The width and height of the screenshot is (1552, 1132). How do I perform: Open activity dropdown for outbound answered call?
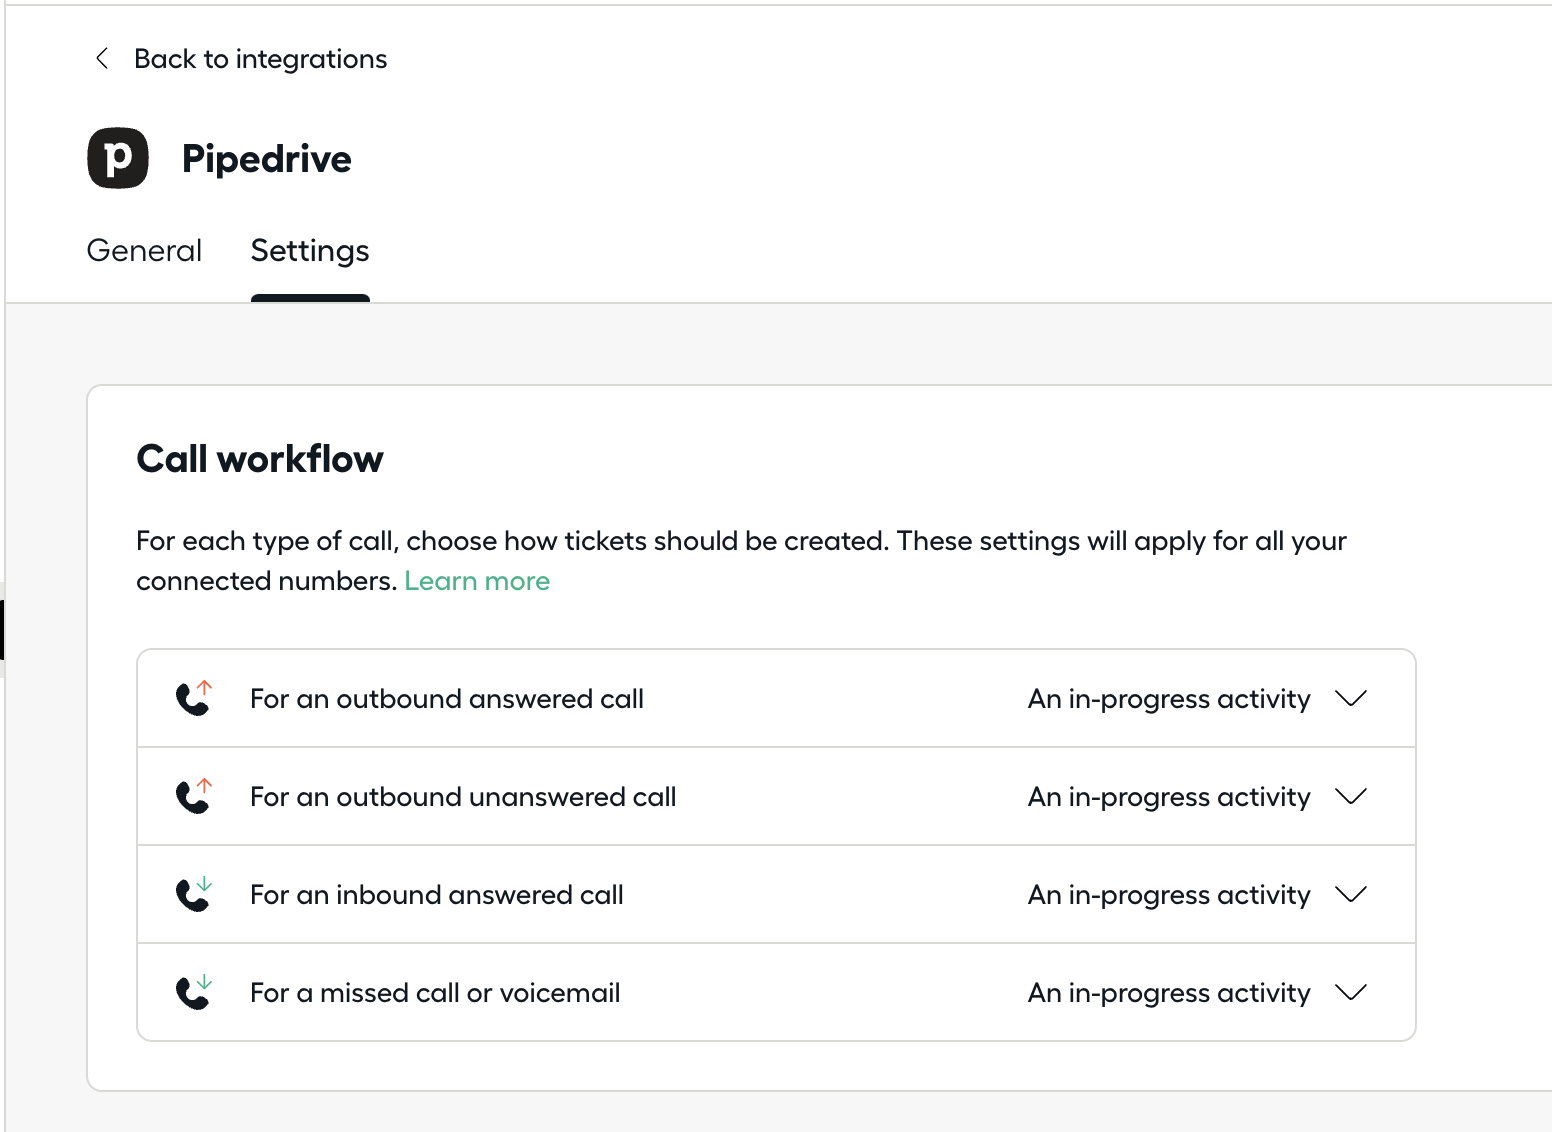[x=1197, y=699]
